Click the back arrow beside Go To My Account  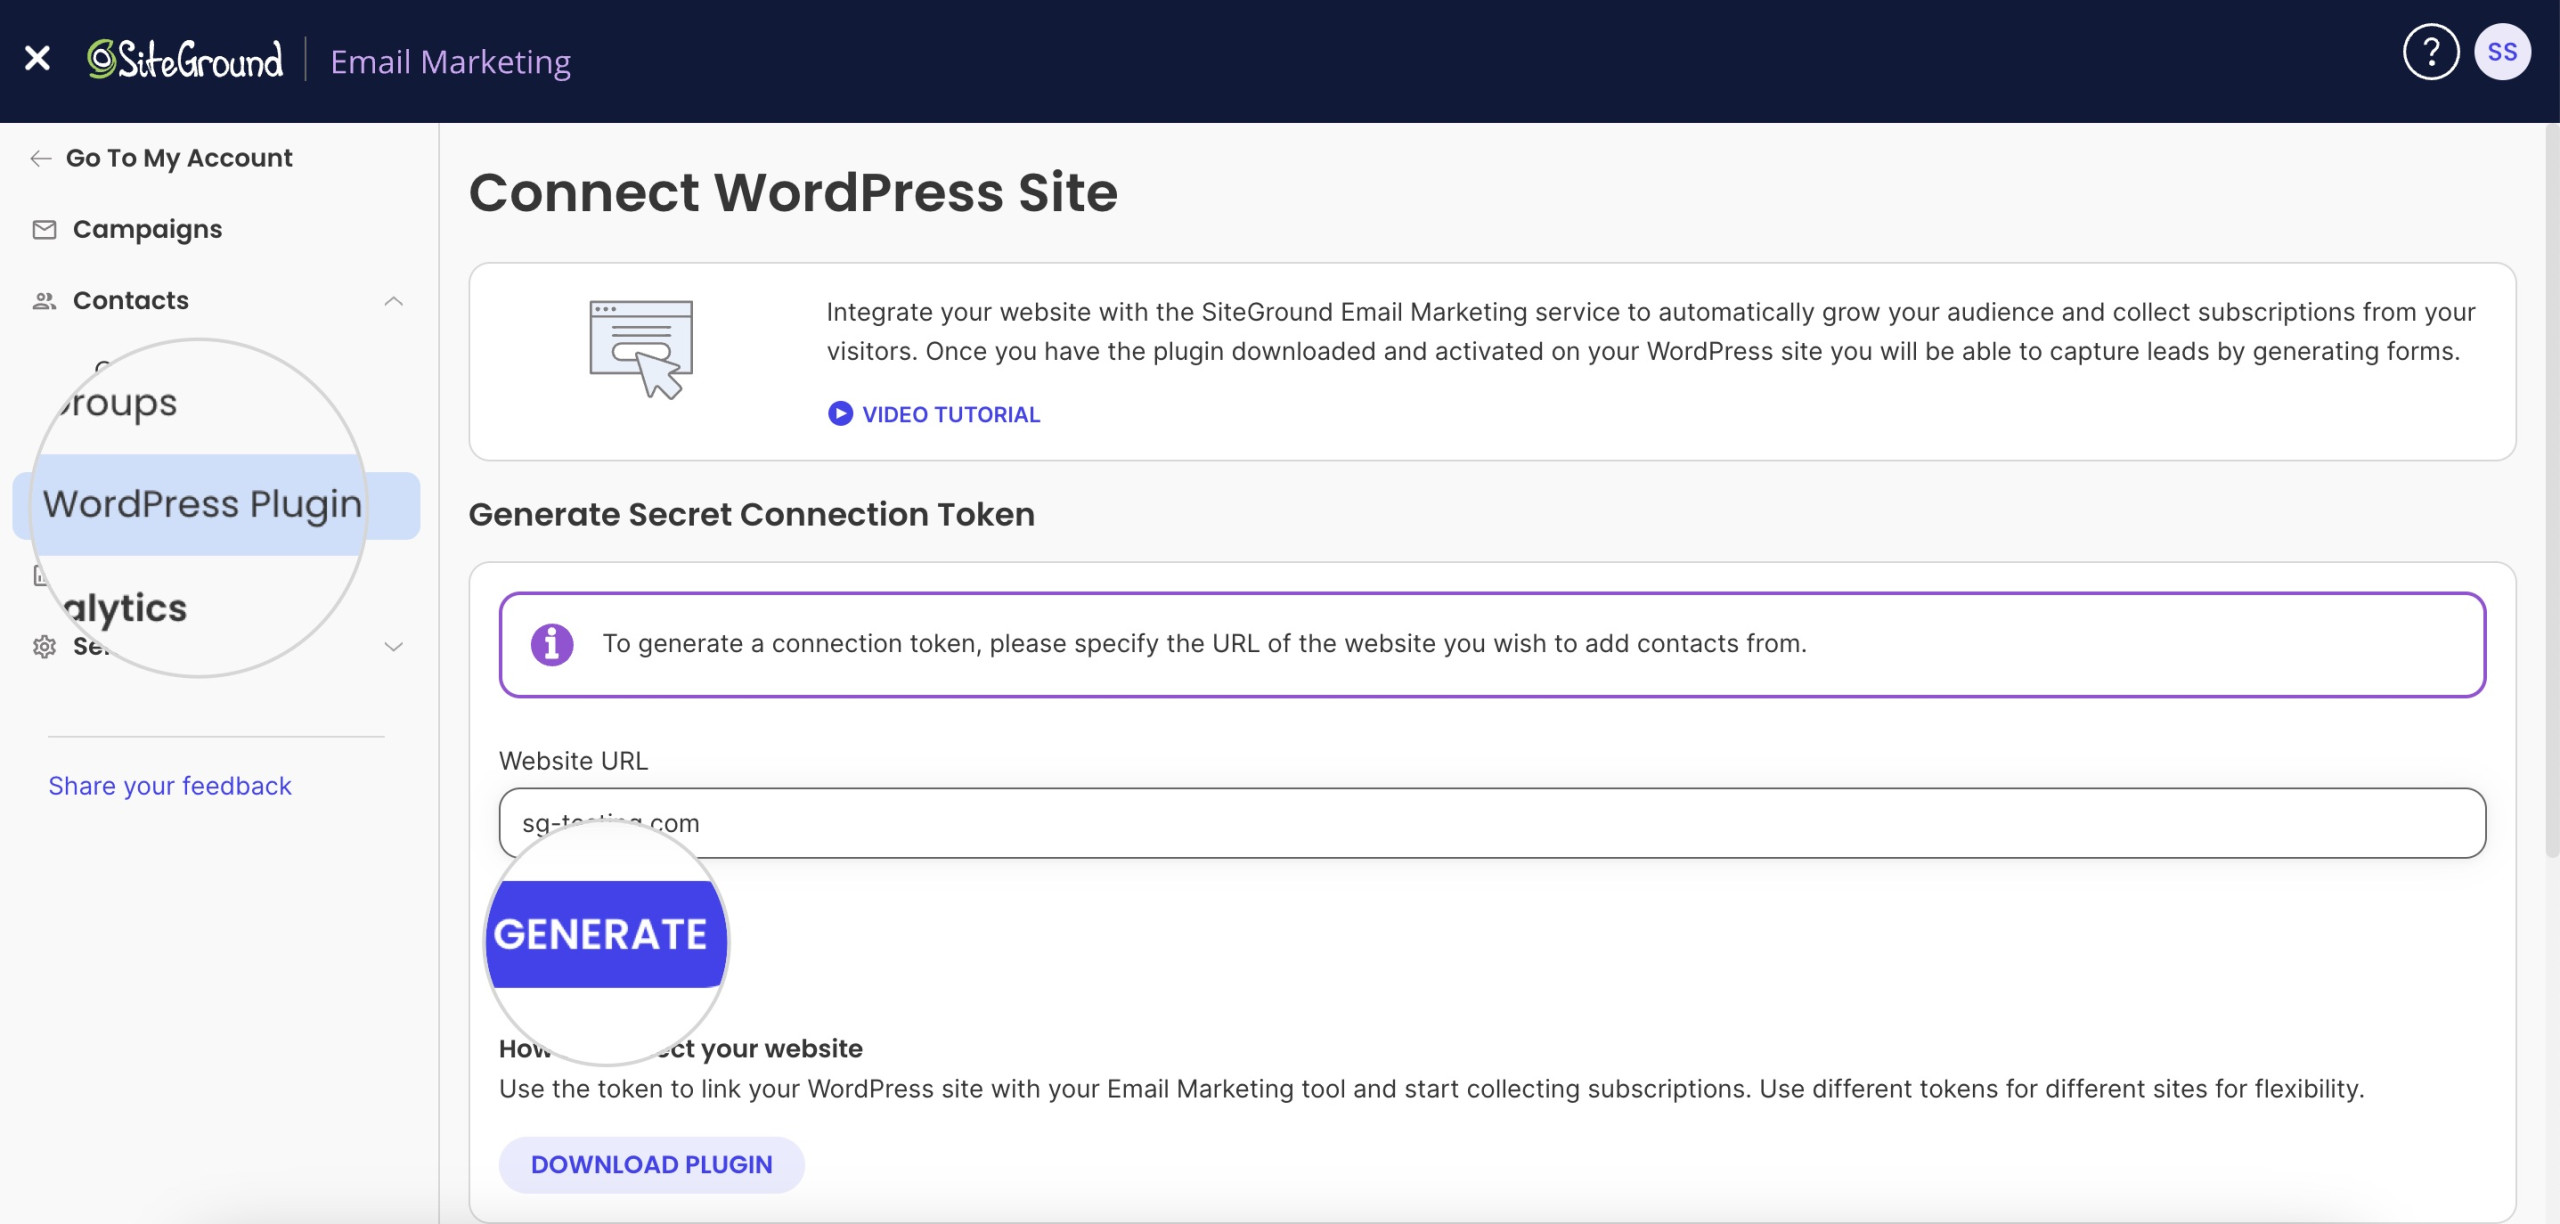40,158
